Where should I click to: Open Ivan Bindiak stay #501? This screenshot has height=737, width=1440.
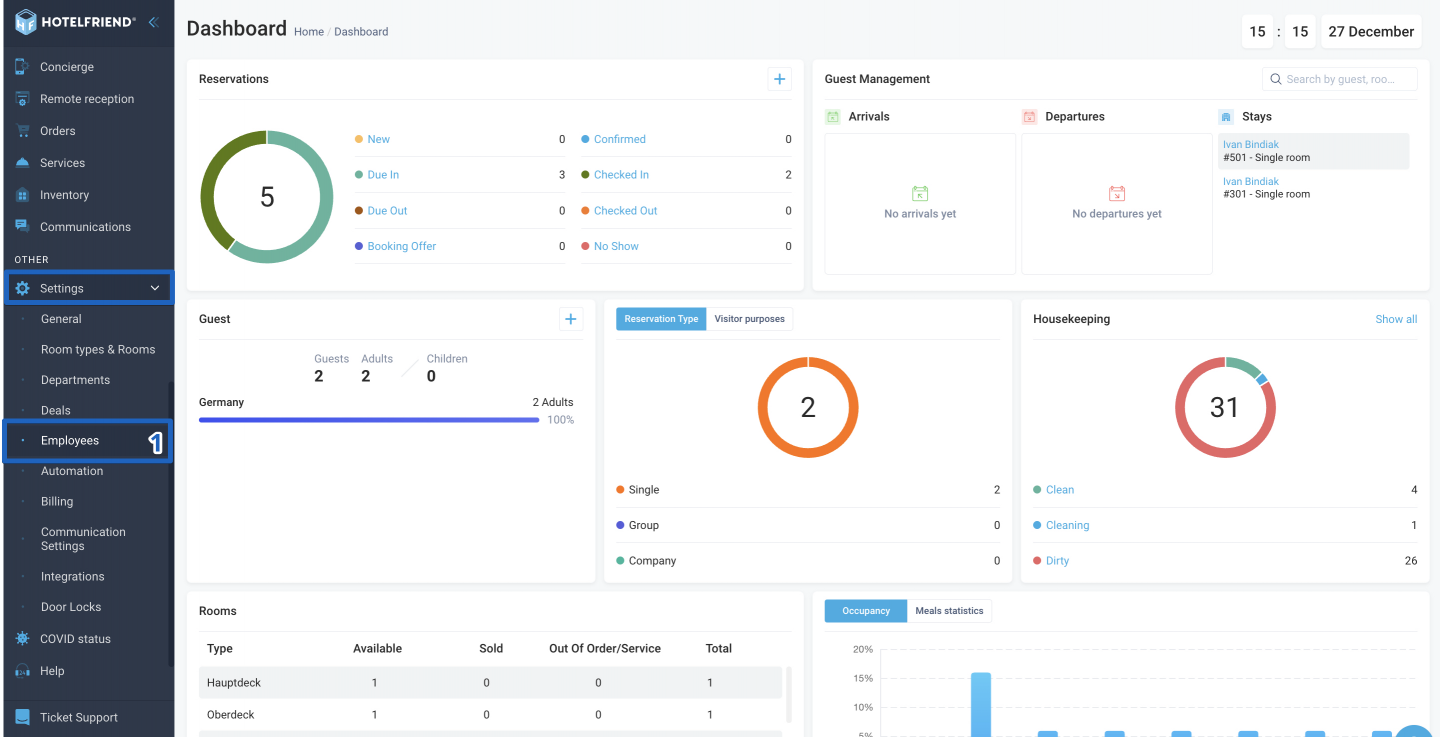(1313, 151)
